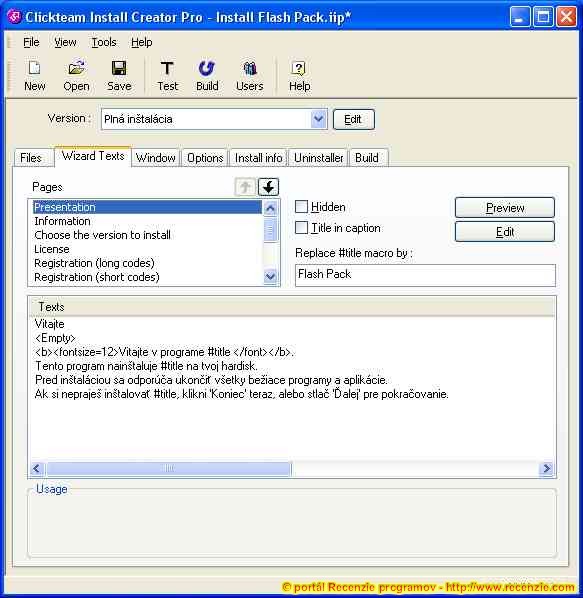Image resolution: width=583 pixels, height=598 pixels.
Task: Click the Help question-mark toolbar icon
Action: pos(299,76)
